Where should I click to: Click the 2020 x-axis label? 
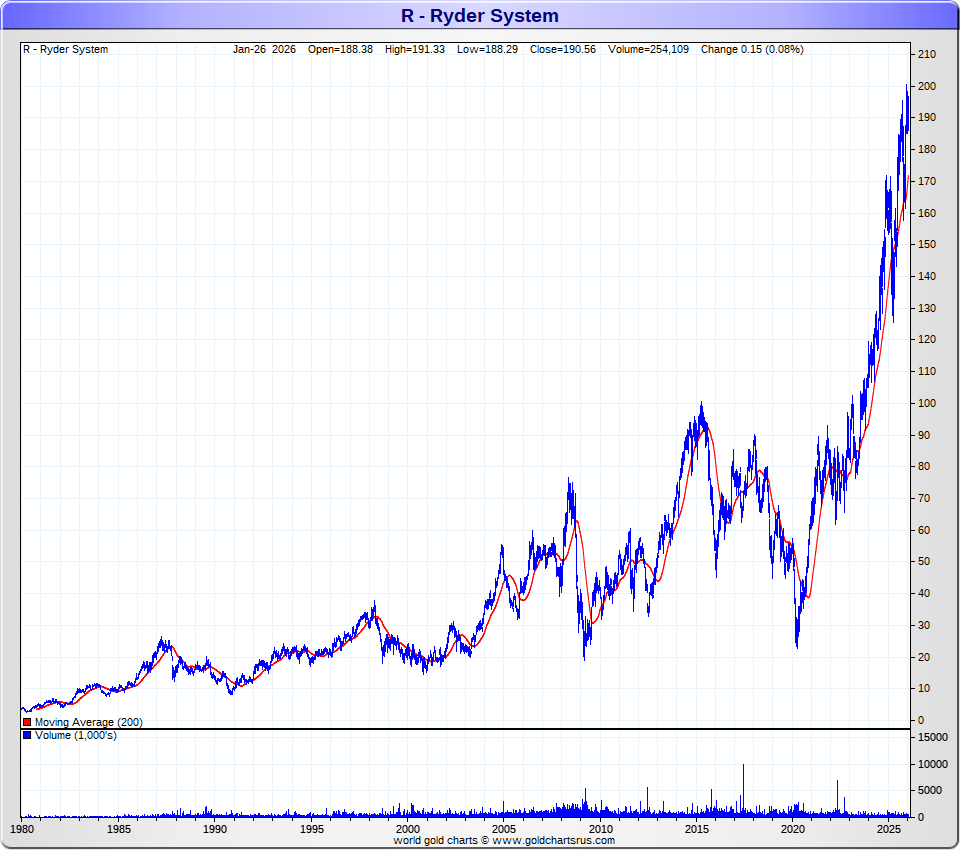(x=793, y=829)
